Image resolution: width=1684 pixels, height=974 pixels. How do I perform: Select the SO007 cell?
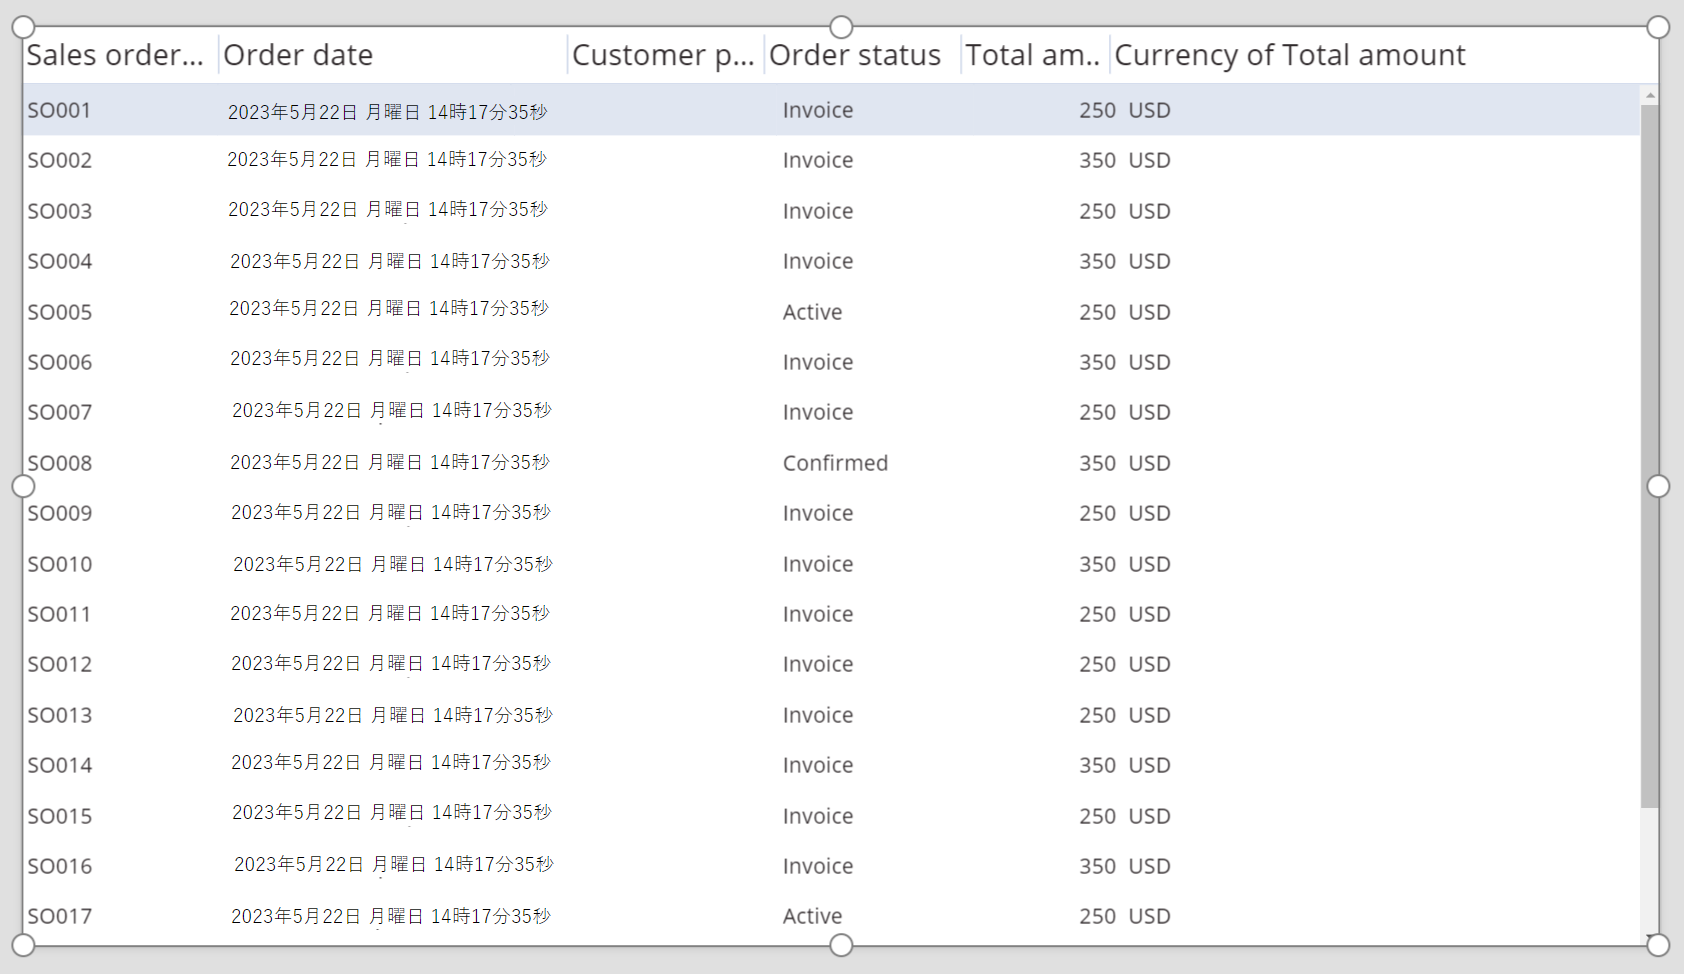59,412
